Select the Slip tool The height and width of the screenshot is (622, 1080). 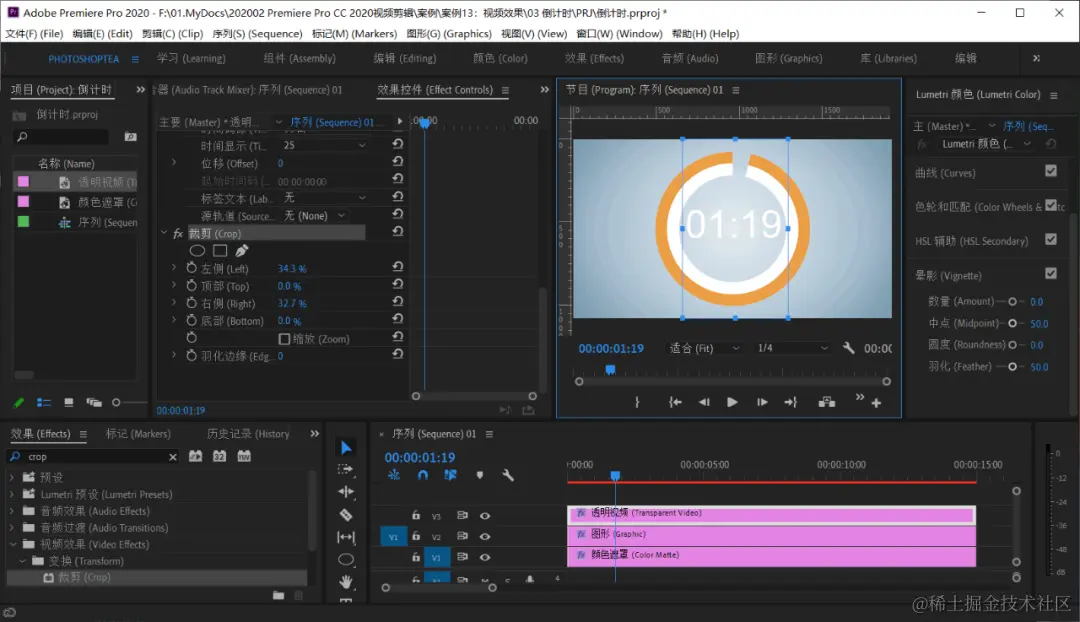[346, 537]
